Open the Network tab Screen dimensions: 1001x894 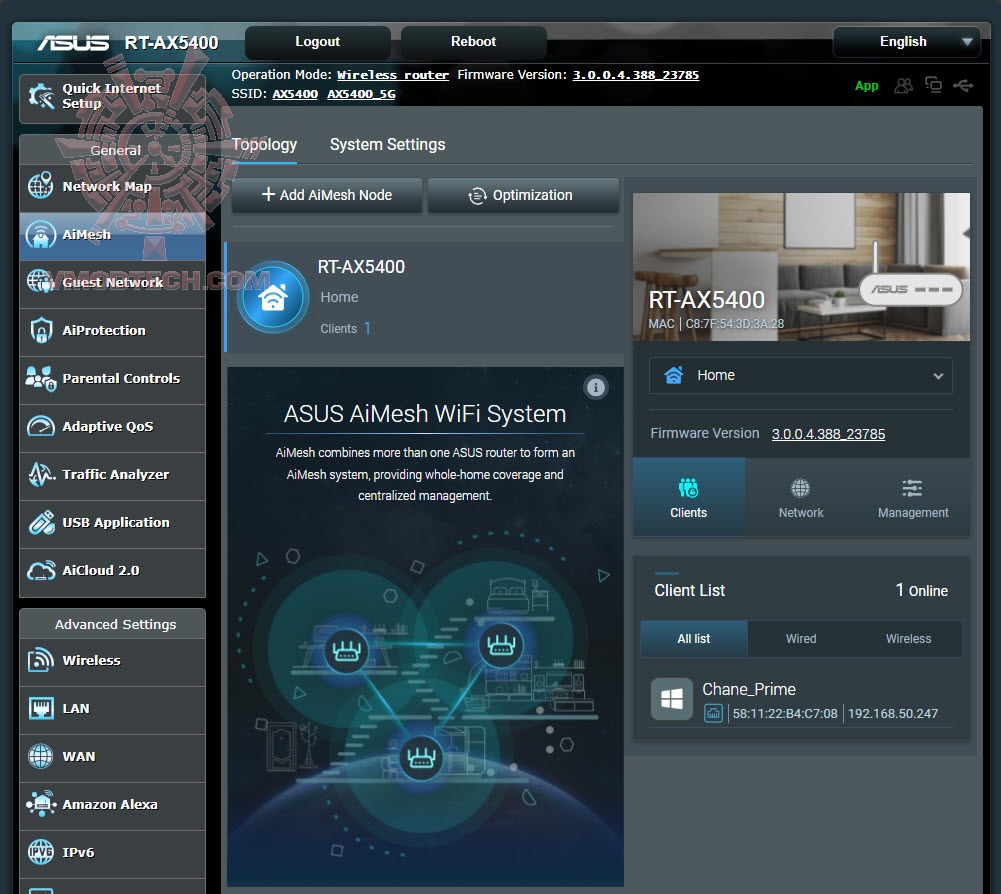801,497
